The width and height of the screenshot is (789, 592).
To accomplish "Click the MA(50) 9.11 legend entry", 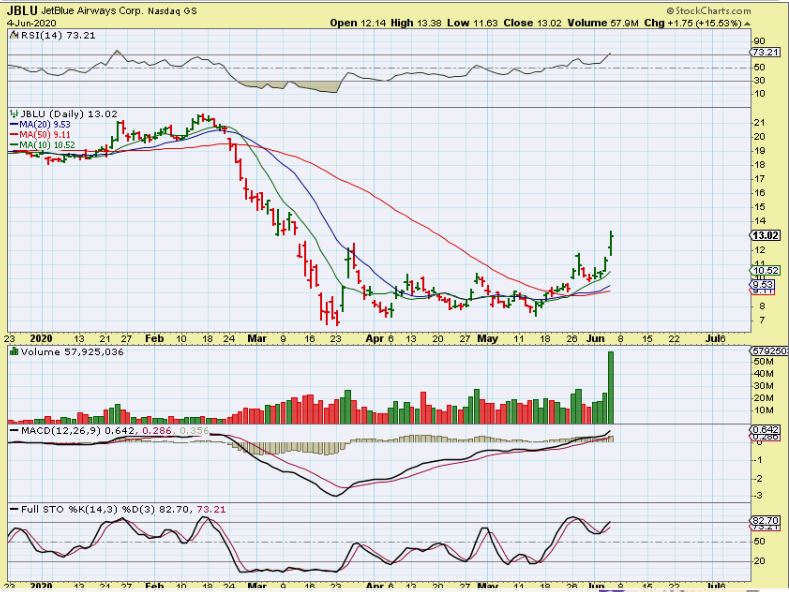I will coord(41,135).
